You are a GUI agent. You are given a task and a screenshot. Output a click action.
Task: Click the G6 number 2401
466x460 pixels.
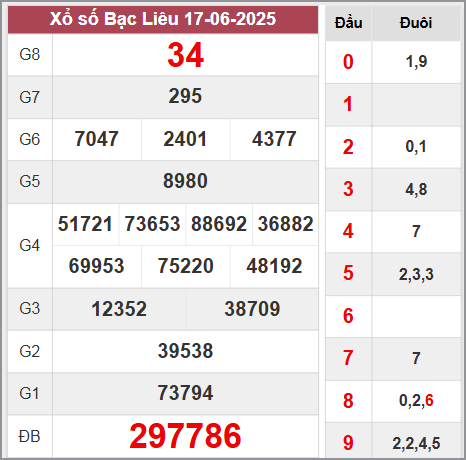(x=185, y=139)
